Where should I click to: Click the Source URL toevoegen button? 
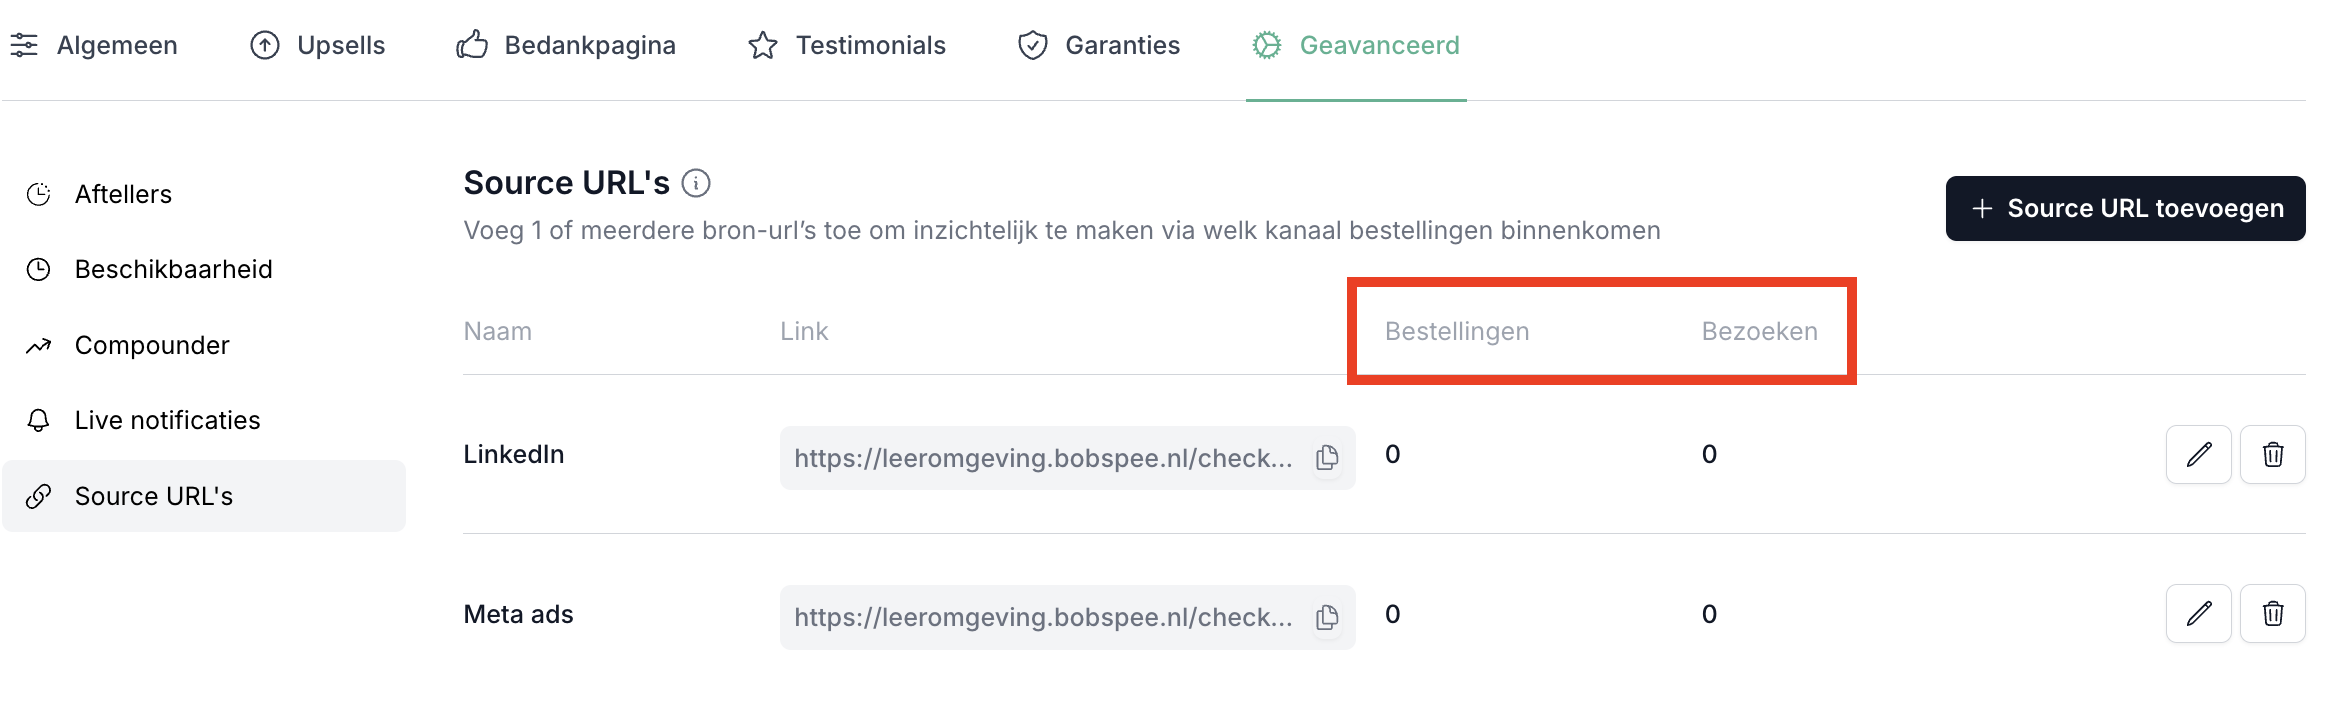tap(2125, 209)
